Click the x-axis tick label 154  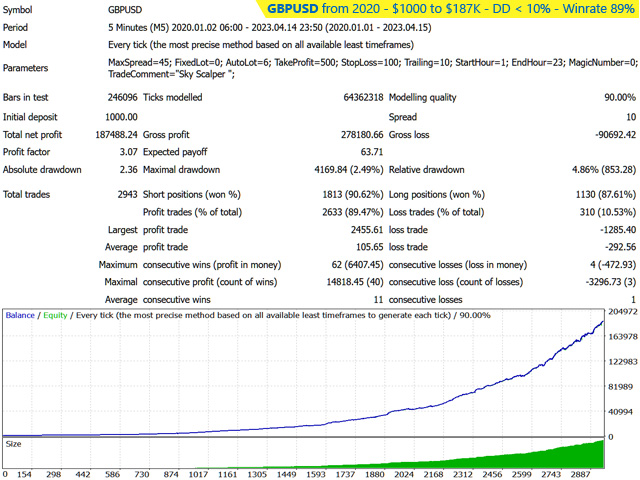24,475
